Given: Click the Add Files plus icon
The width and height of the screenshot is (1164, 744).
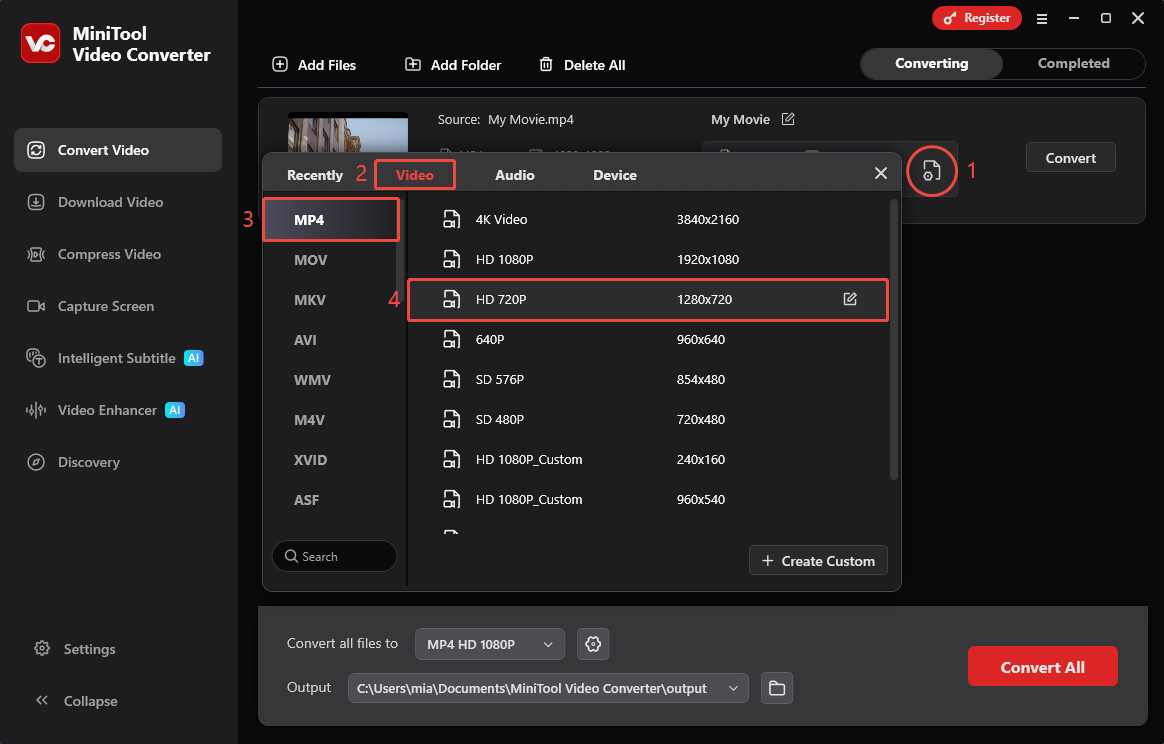Looking at the screenshot, I should [x=280, y=65].
